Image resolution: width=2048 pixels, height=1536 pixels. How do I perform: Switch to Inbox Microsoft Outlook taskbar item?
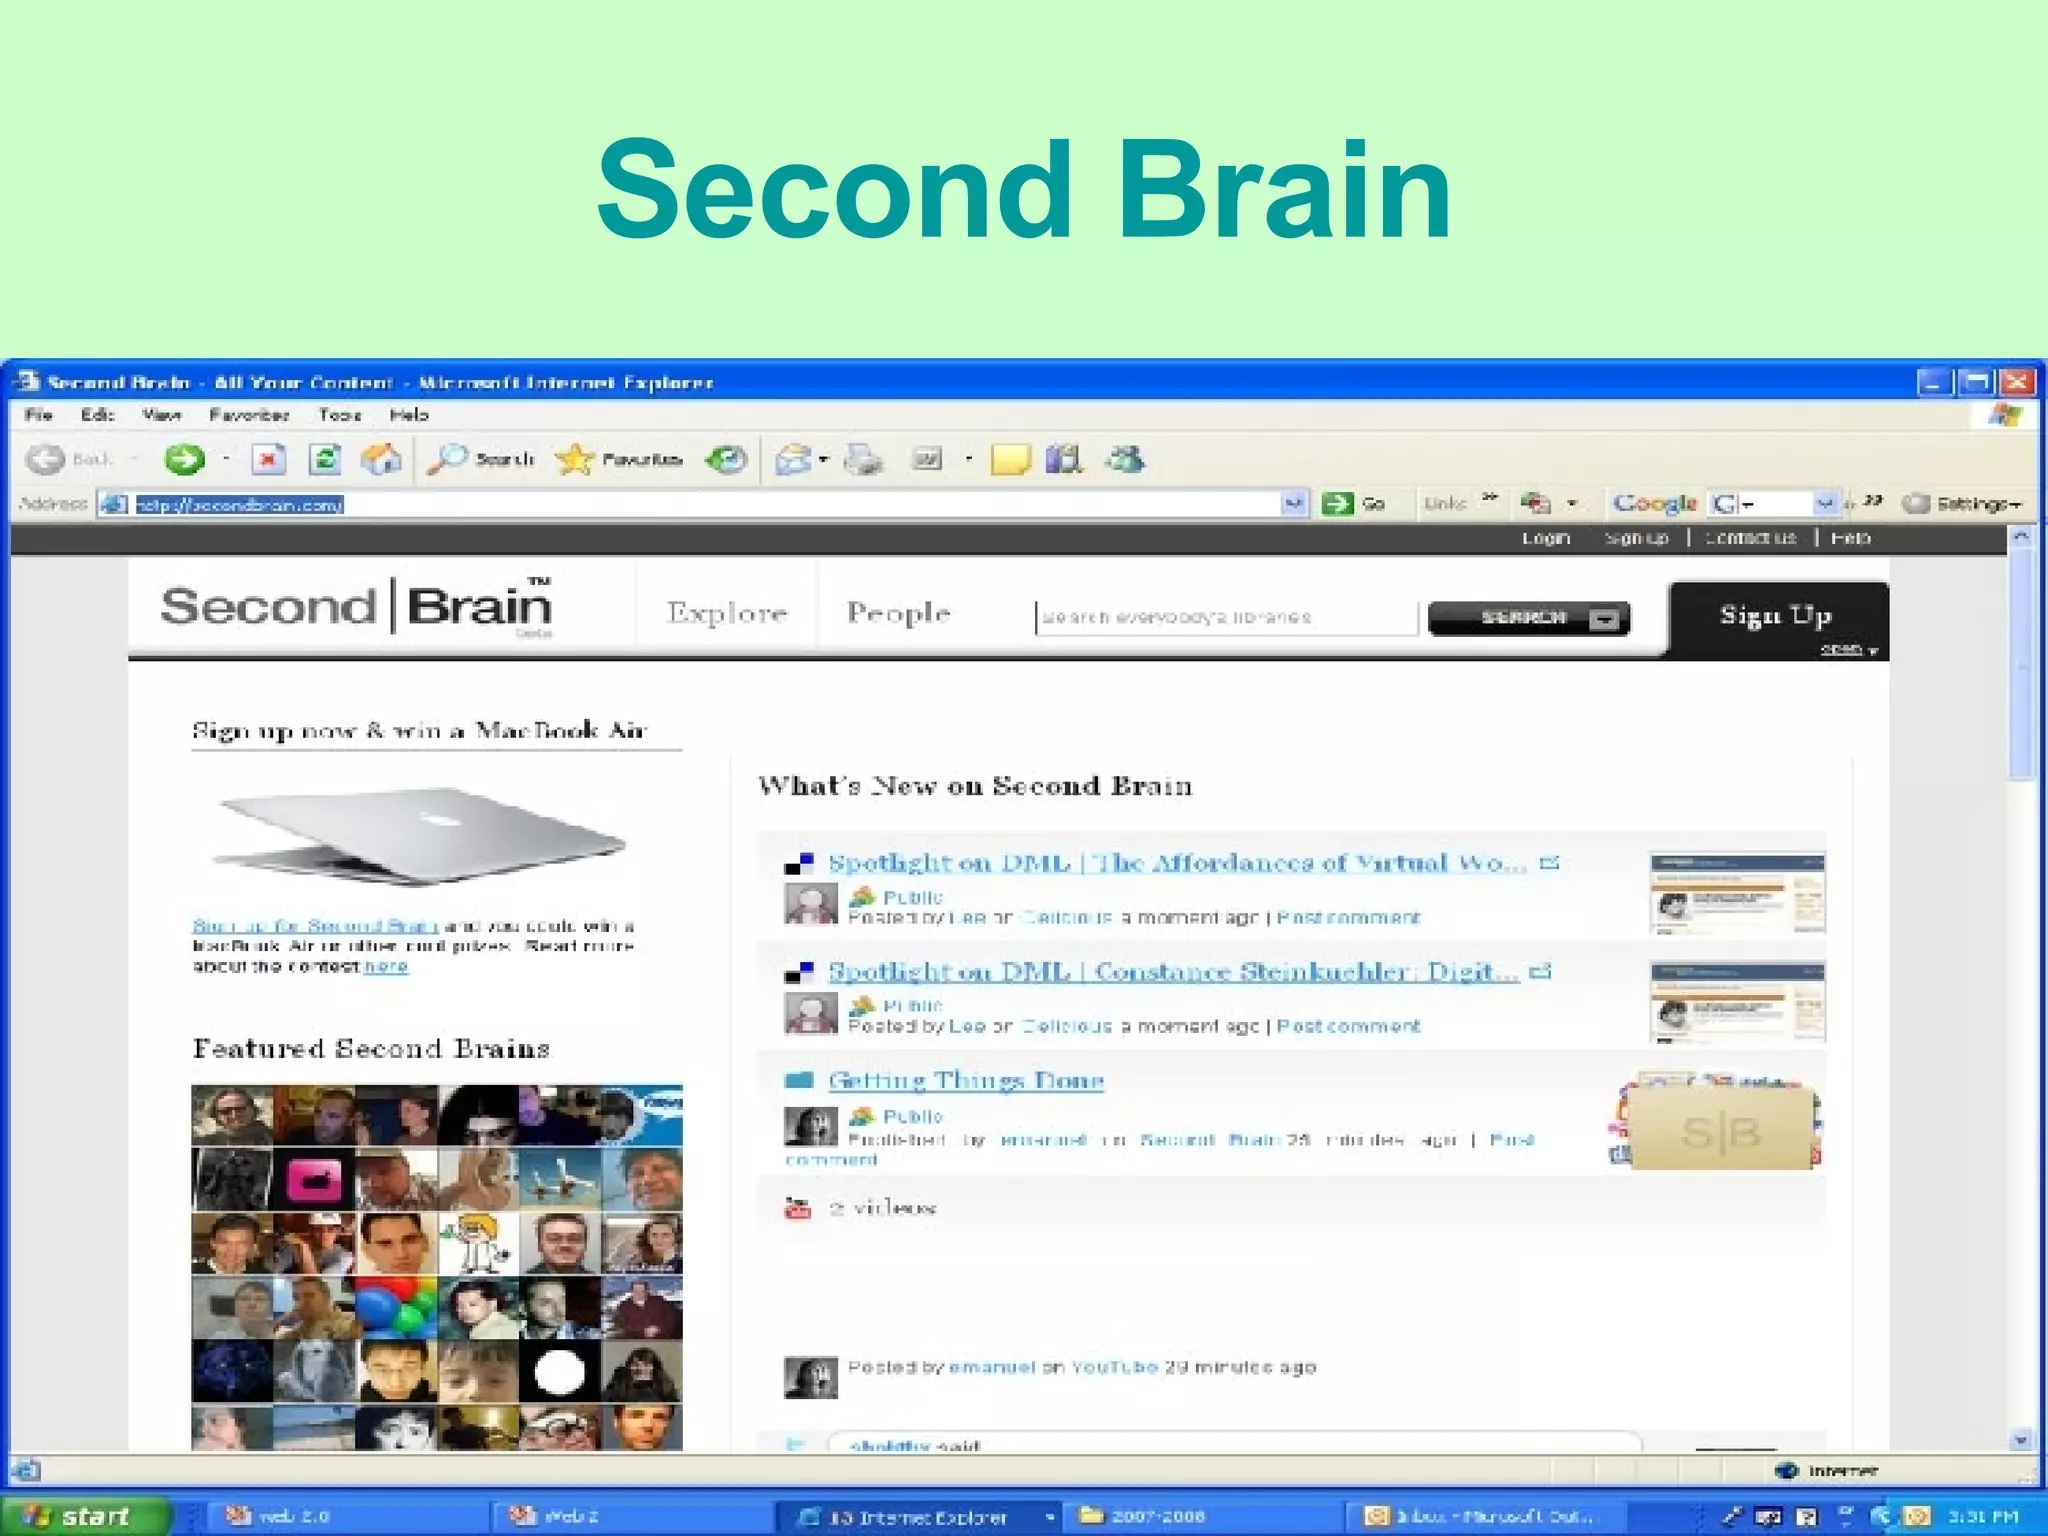(1485, 1516)
